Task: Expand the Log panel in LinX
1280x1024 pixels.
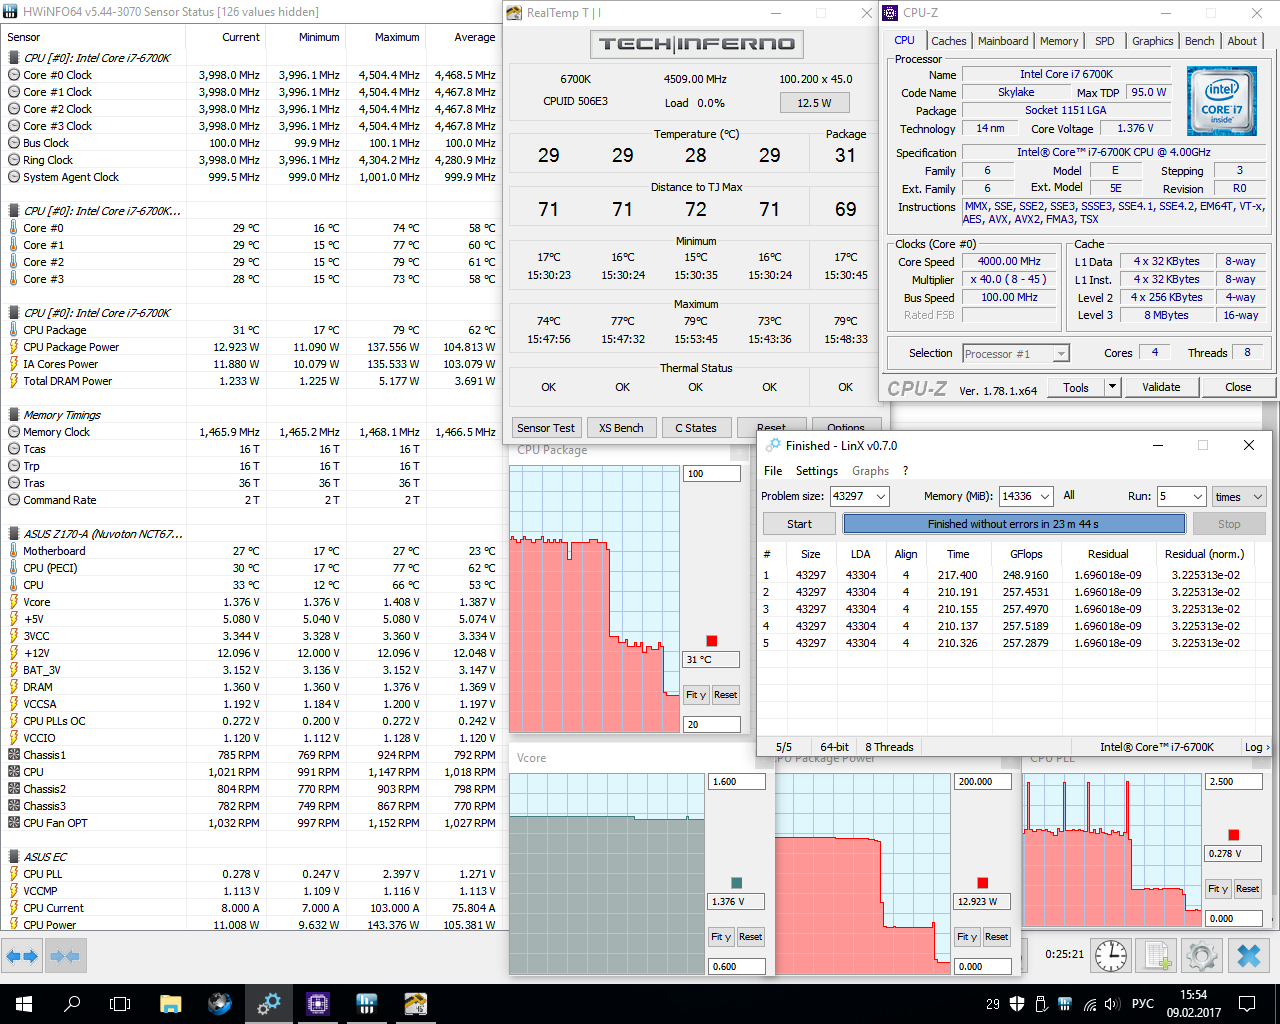Action: click(x=1257, y=747)
